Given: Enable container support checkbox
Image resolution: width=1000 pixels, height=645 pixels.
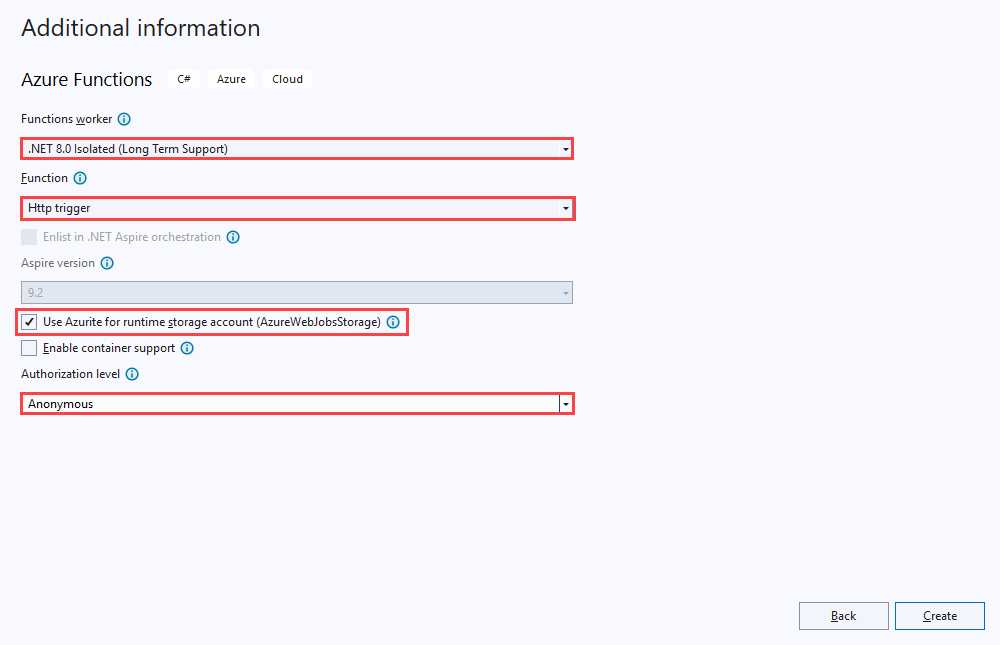Looking at the screenshot, I should [x=29, y=348].
